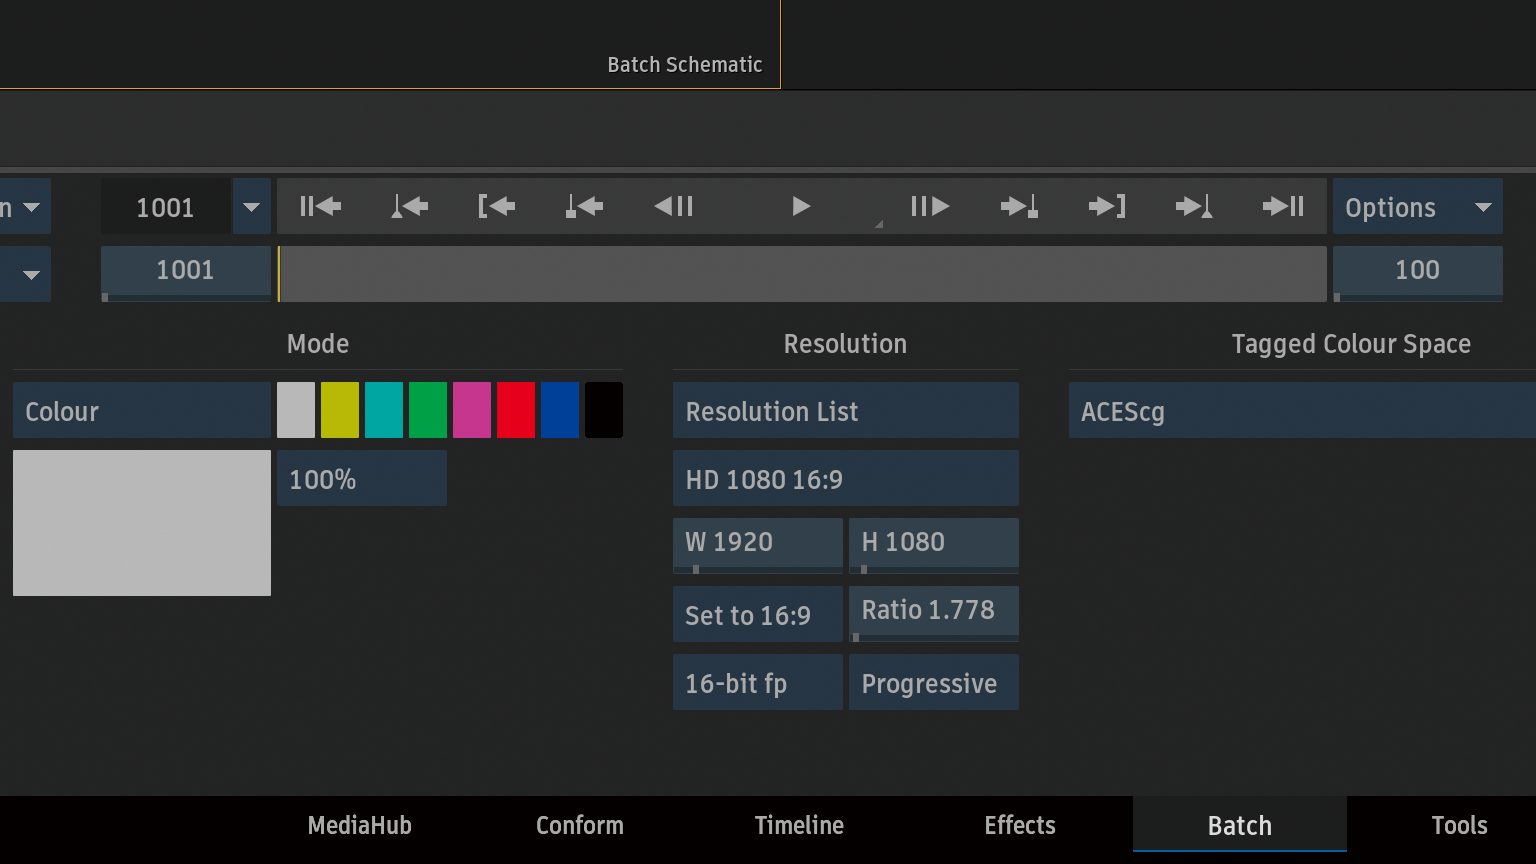This screenshot has height=864, width=1536.
Task: Step forward one frame
Action: click(930, 207)
